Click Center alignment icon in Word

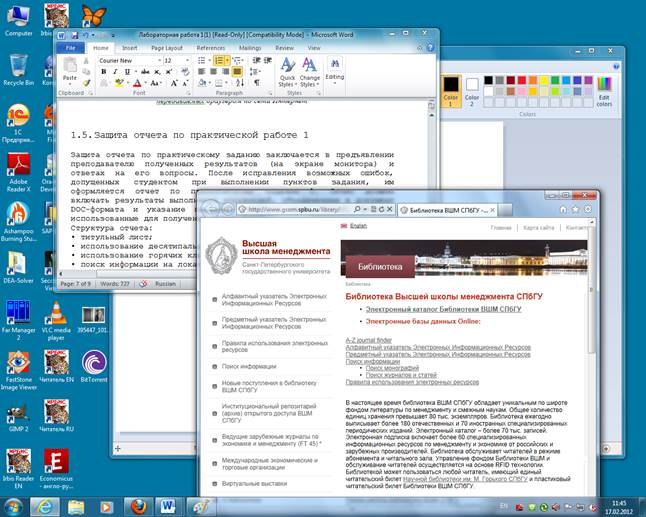coord(213,72)
